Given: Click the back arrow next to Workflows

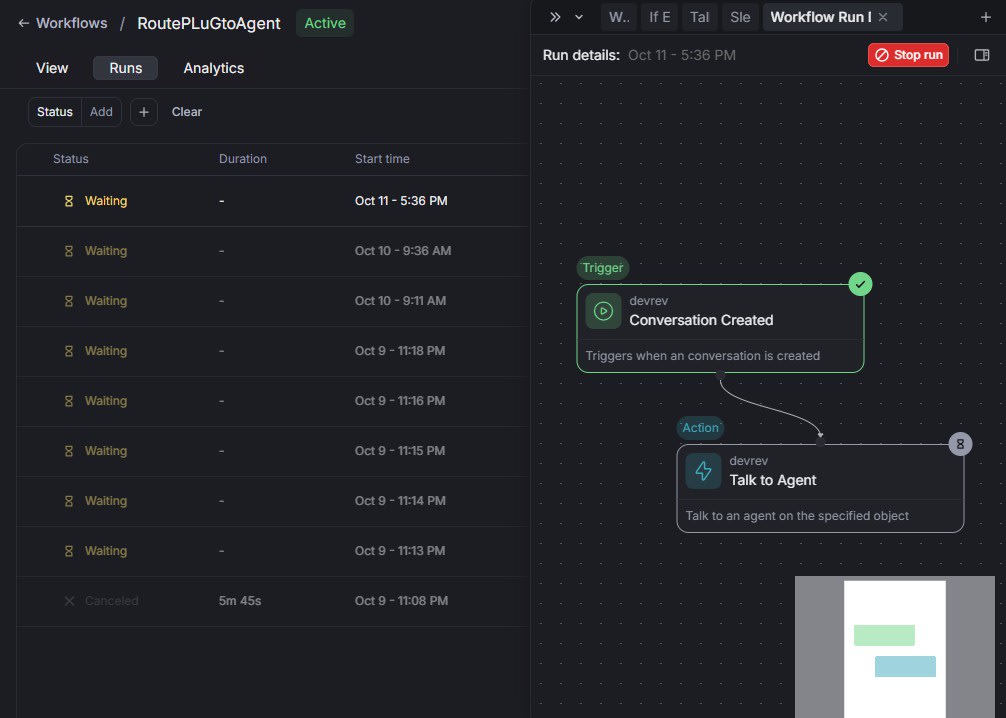Looking at the screenshot, I should pos(23,23).
